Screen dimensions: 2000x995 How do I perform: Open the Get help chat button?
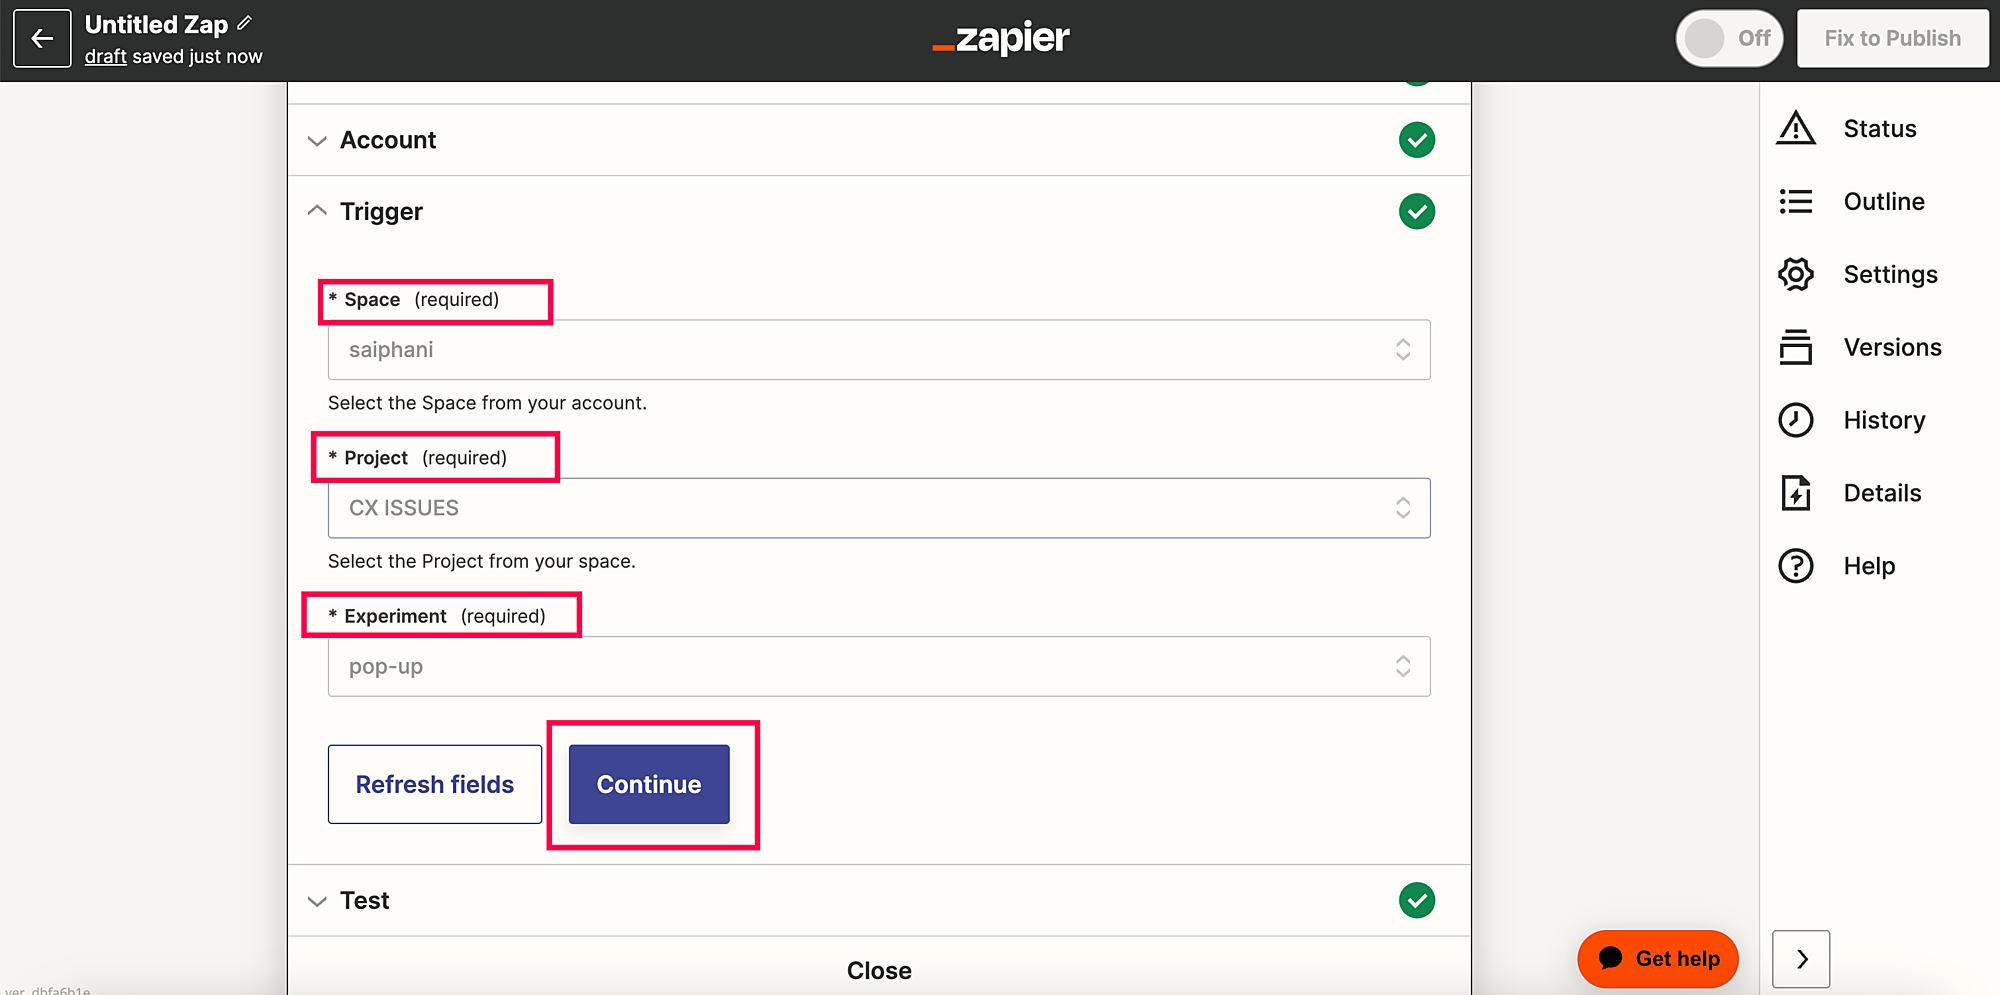point(1658,958)
